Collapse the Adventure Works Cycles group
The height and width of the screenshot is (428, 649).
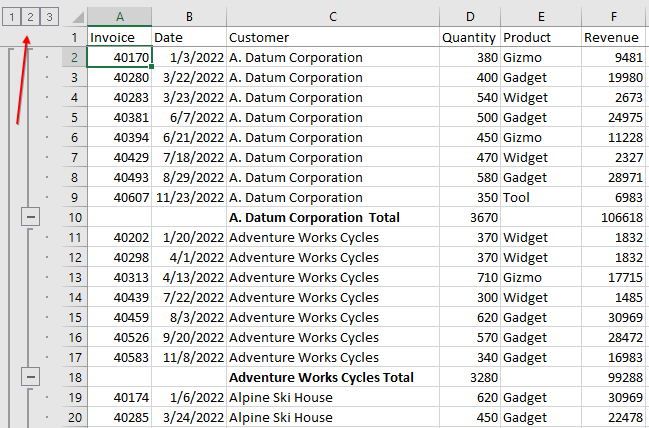30,377
